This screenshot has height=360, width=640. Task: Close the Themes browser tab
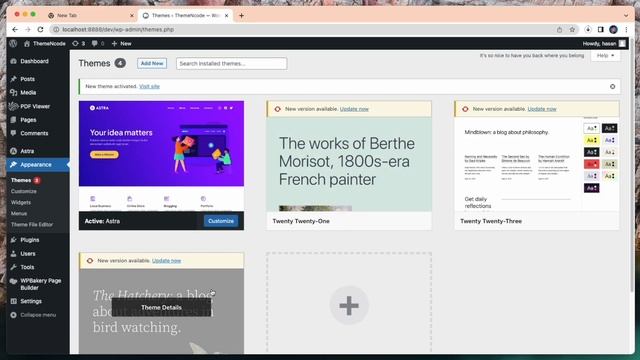pos(227,16)
